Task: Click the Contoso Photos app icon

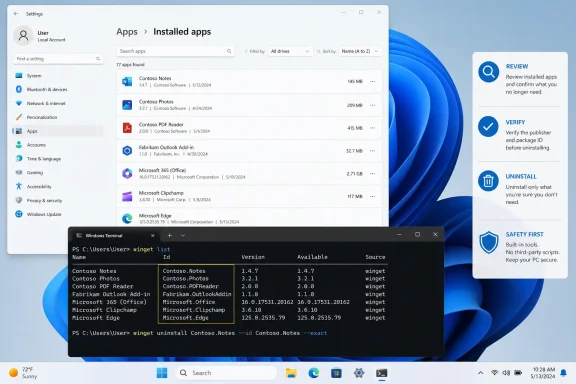Action: 127,105
